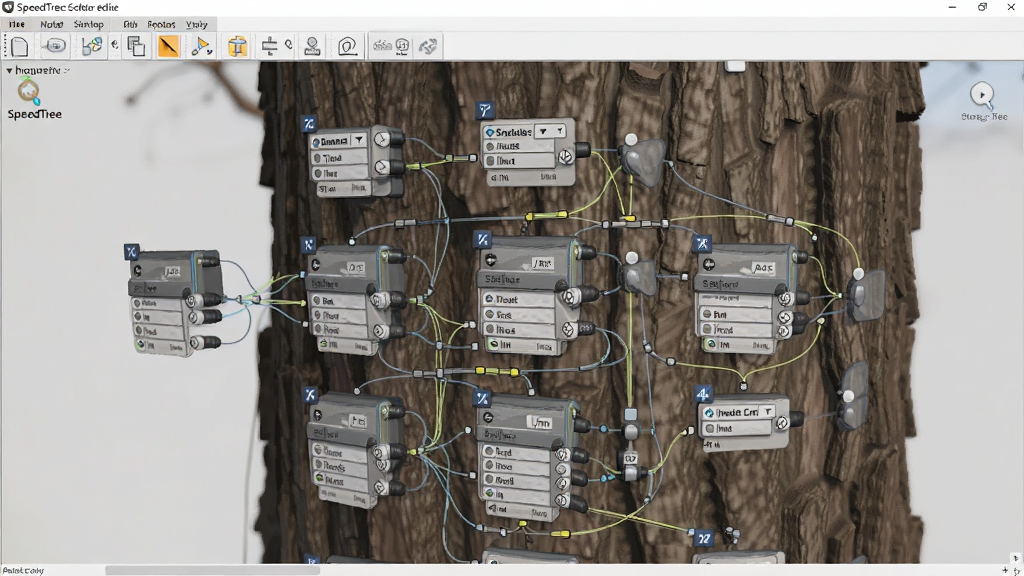The image size is (1024, 576).
Task: Open the first dropdown arrow on the Snatslse header
Action: 543,131
